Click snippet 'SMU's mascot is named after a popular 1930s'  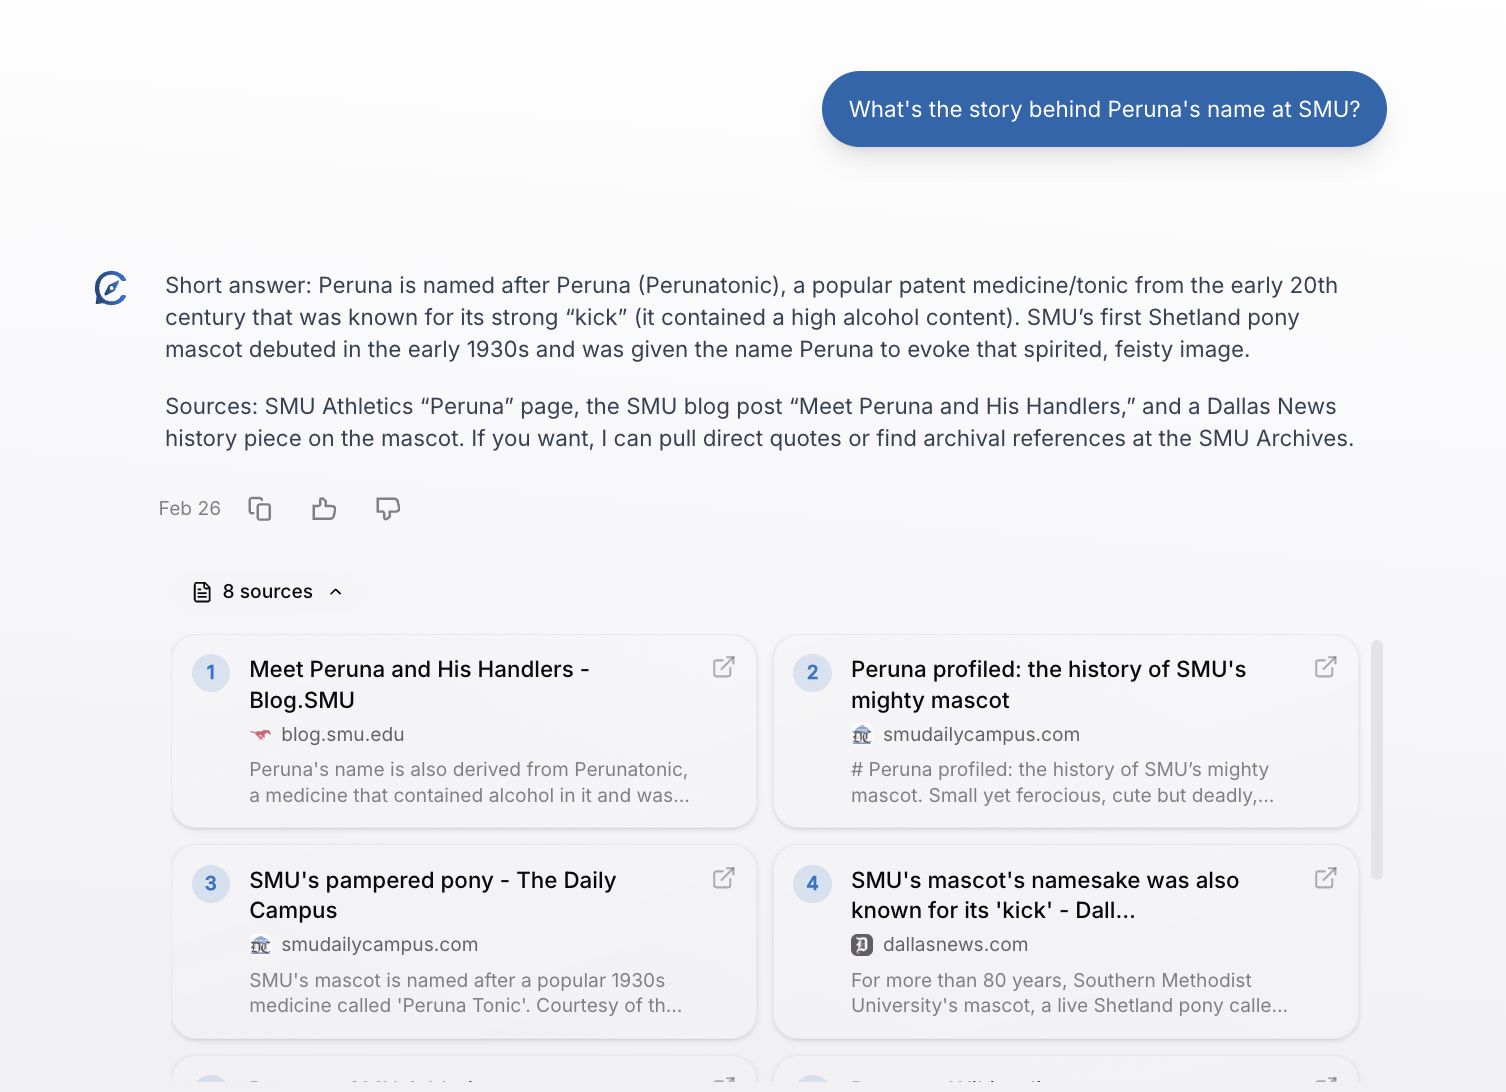[x=466, y=993]
